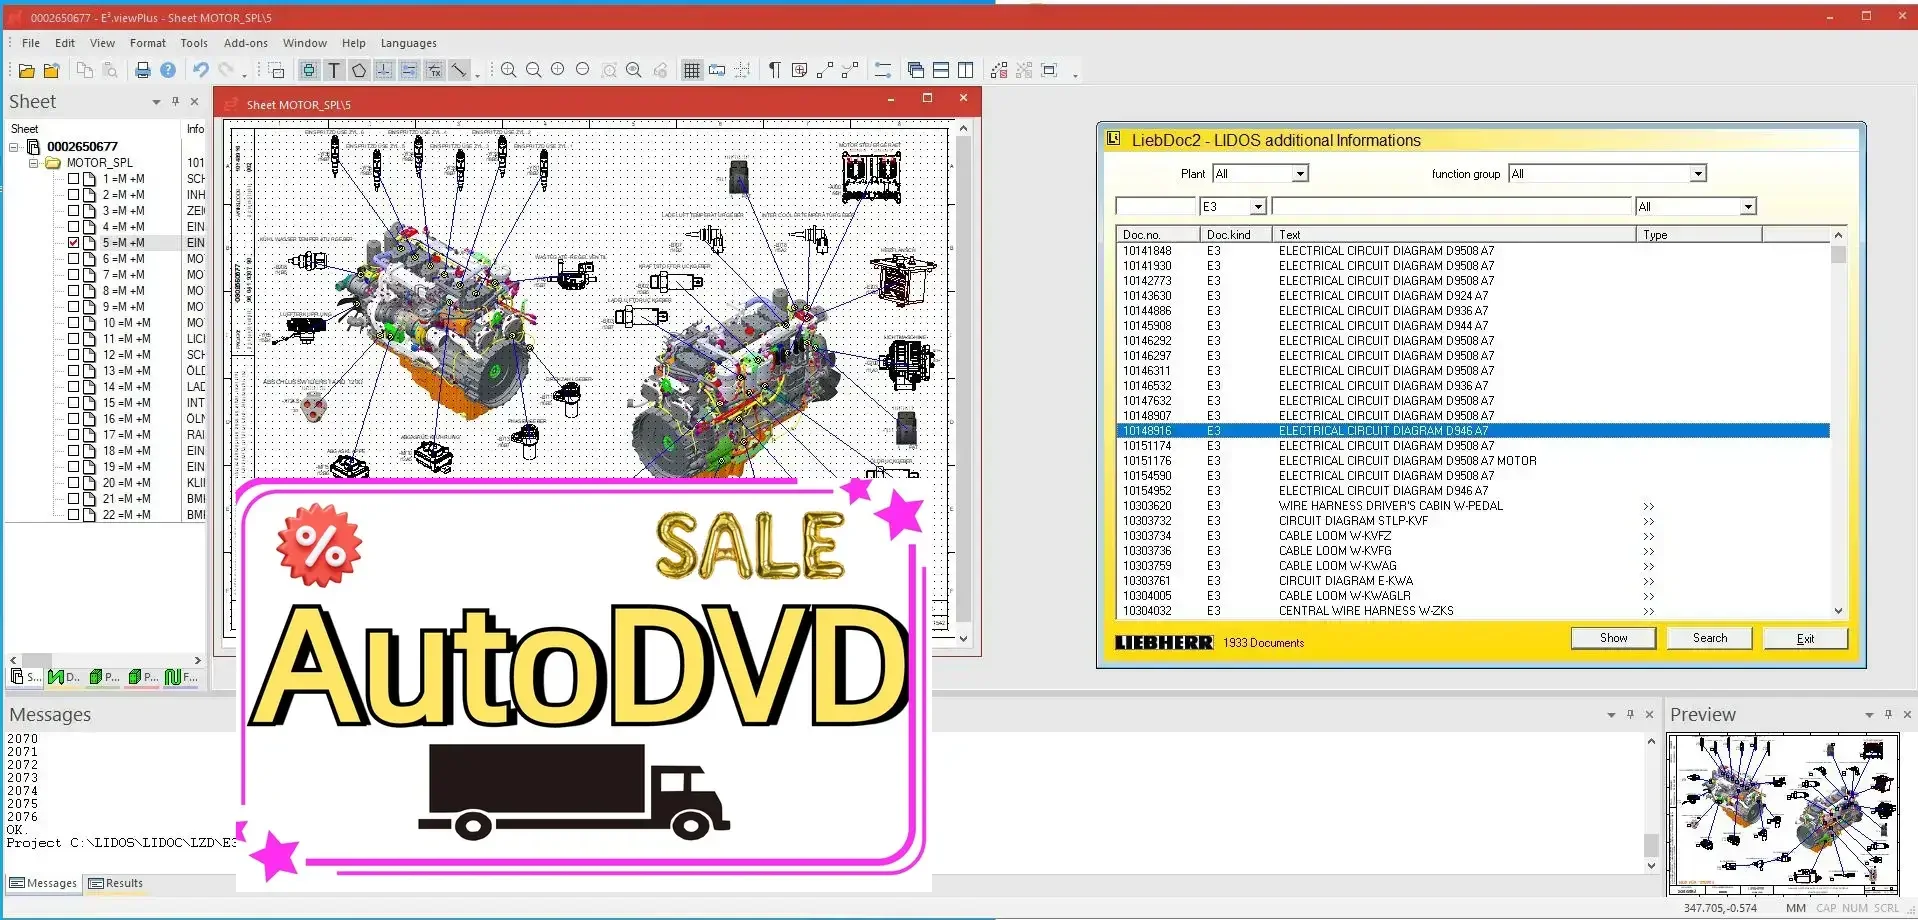Screen dimensions: 1918x920
Task: Zoom out using the magnifier minus icon
Action: point(533,70)
